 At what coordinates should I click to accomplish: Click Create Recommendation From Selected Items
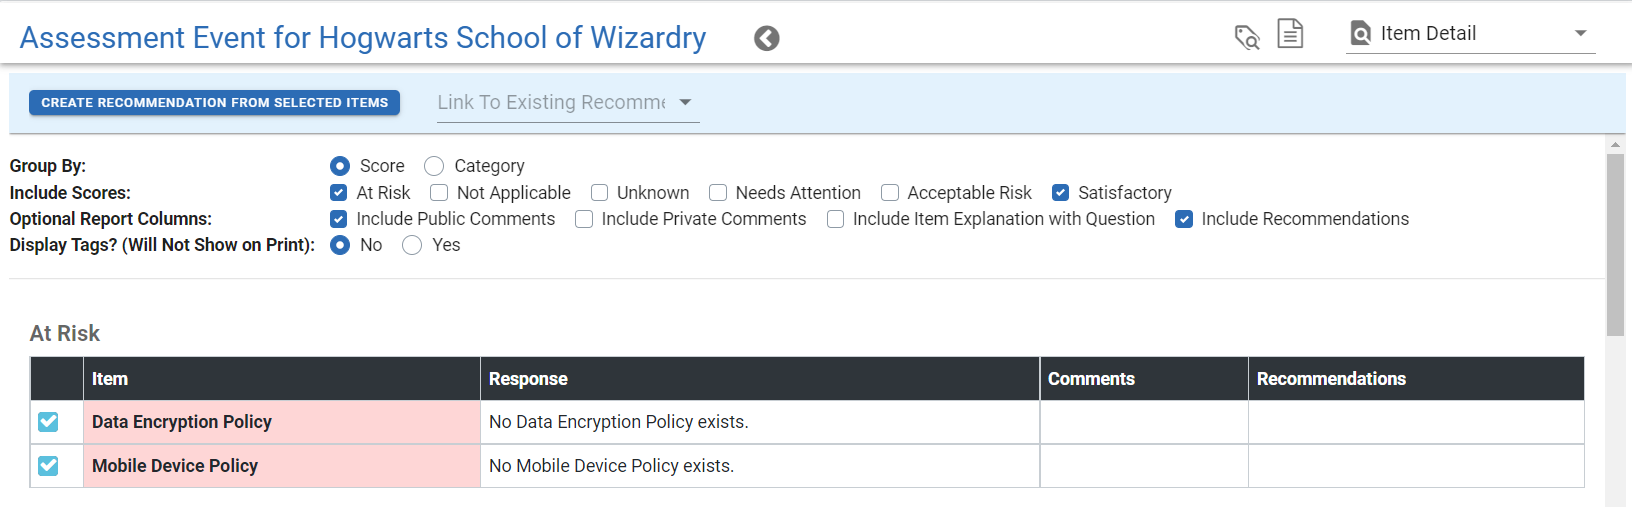[215, 103]
